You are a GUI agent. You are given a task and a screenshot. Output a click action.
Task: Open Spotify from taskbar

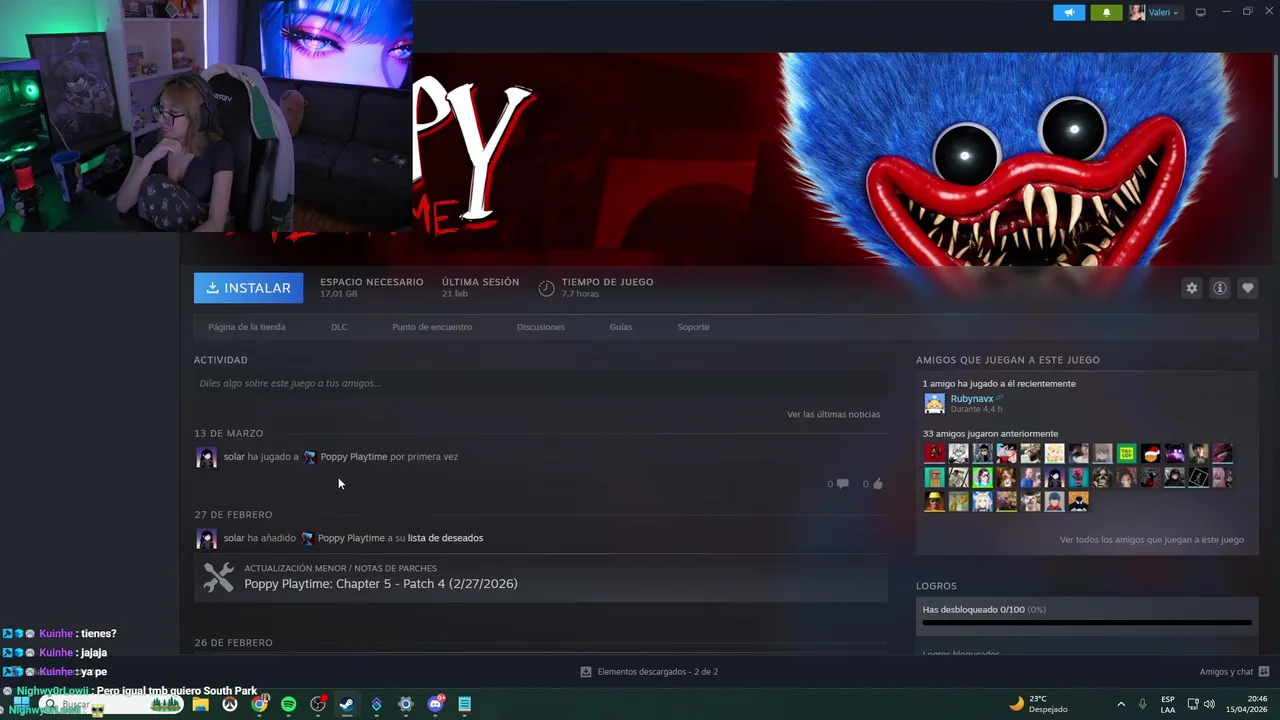point(289,704)
